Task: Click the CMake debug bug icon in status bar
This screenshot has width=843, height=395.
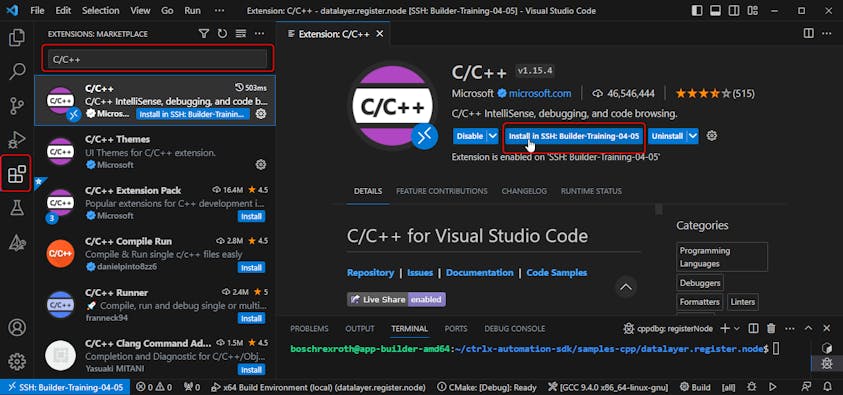Action: [752, 387]
